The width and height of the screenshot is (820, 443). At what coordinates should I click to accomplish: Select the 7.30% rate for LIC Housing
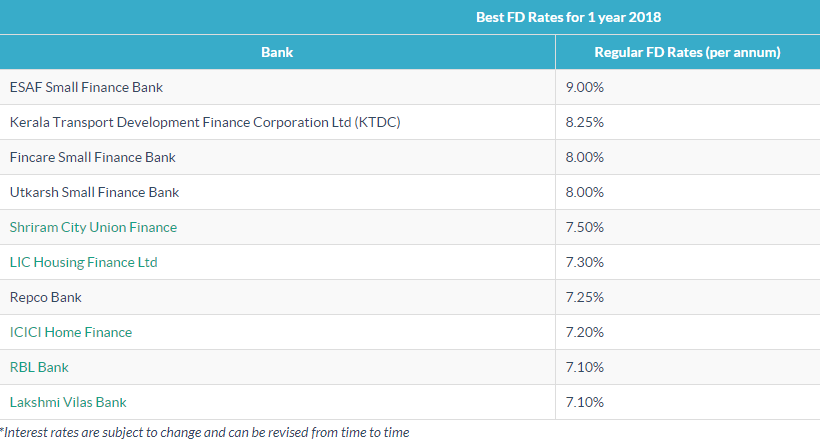click(585, 262)
